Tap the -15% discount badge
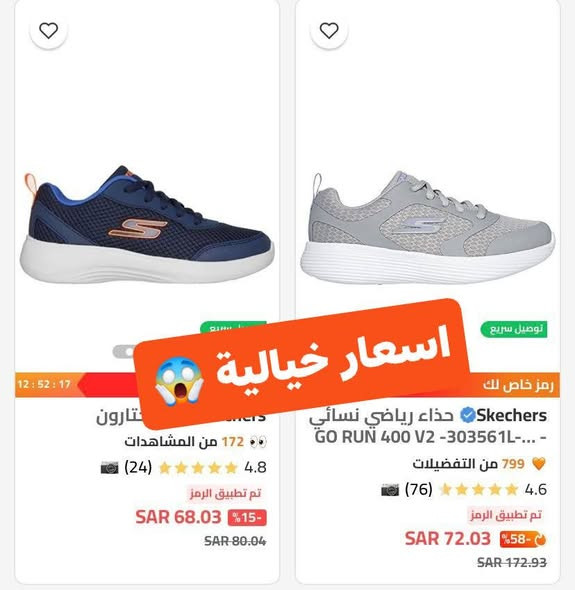575x590 pixels. 247,518
